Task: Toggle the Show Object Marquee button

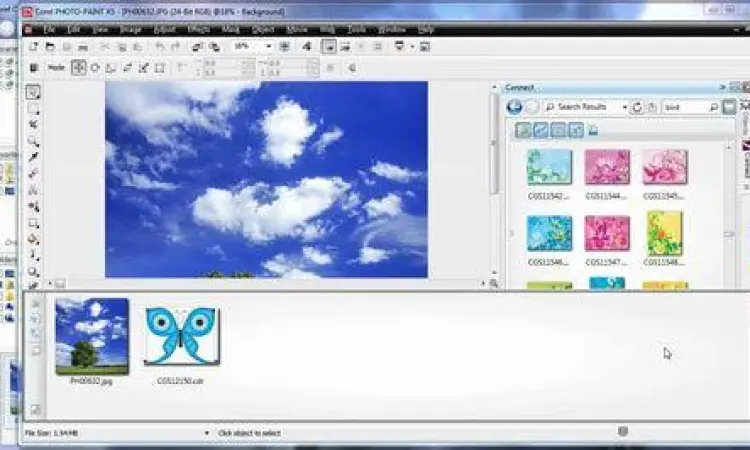Action: click(345, 46)
